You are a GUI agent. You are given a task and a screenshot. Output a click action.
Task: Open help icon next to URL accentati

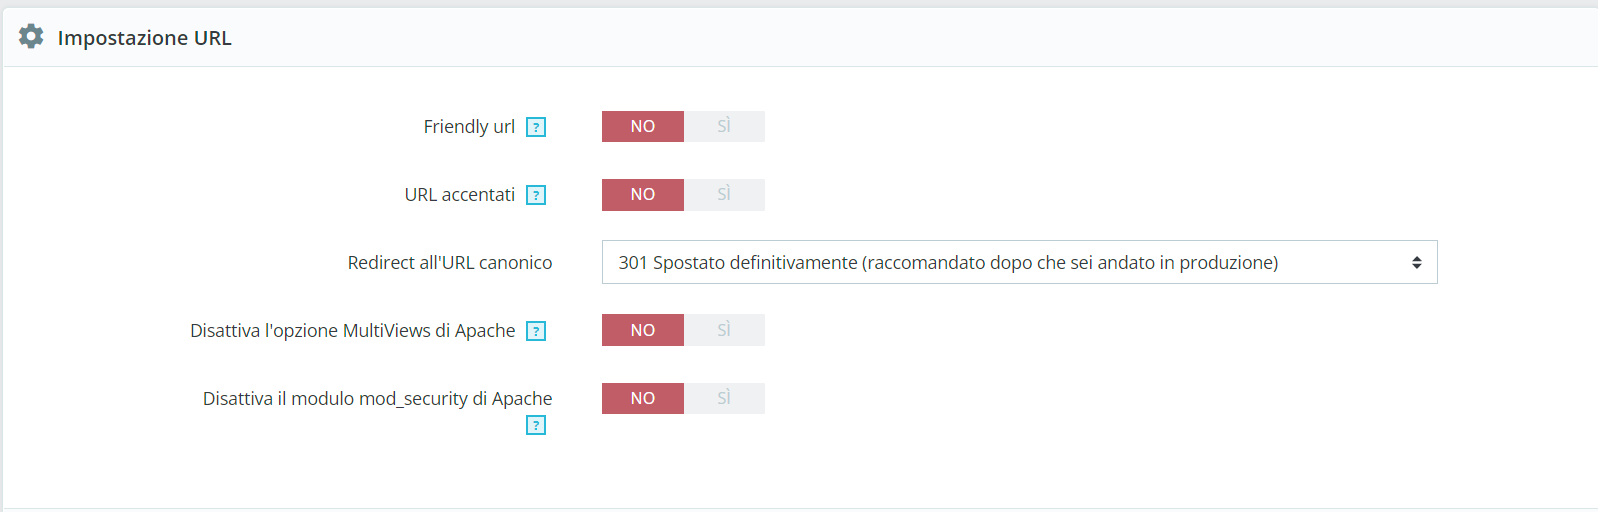[x=536, y=195]
